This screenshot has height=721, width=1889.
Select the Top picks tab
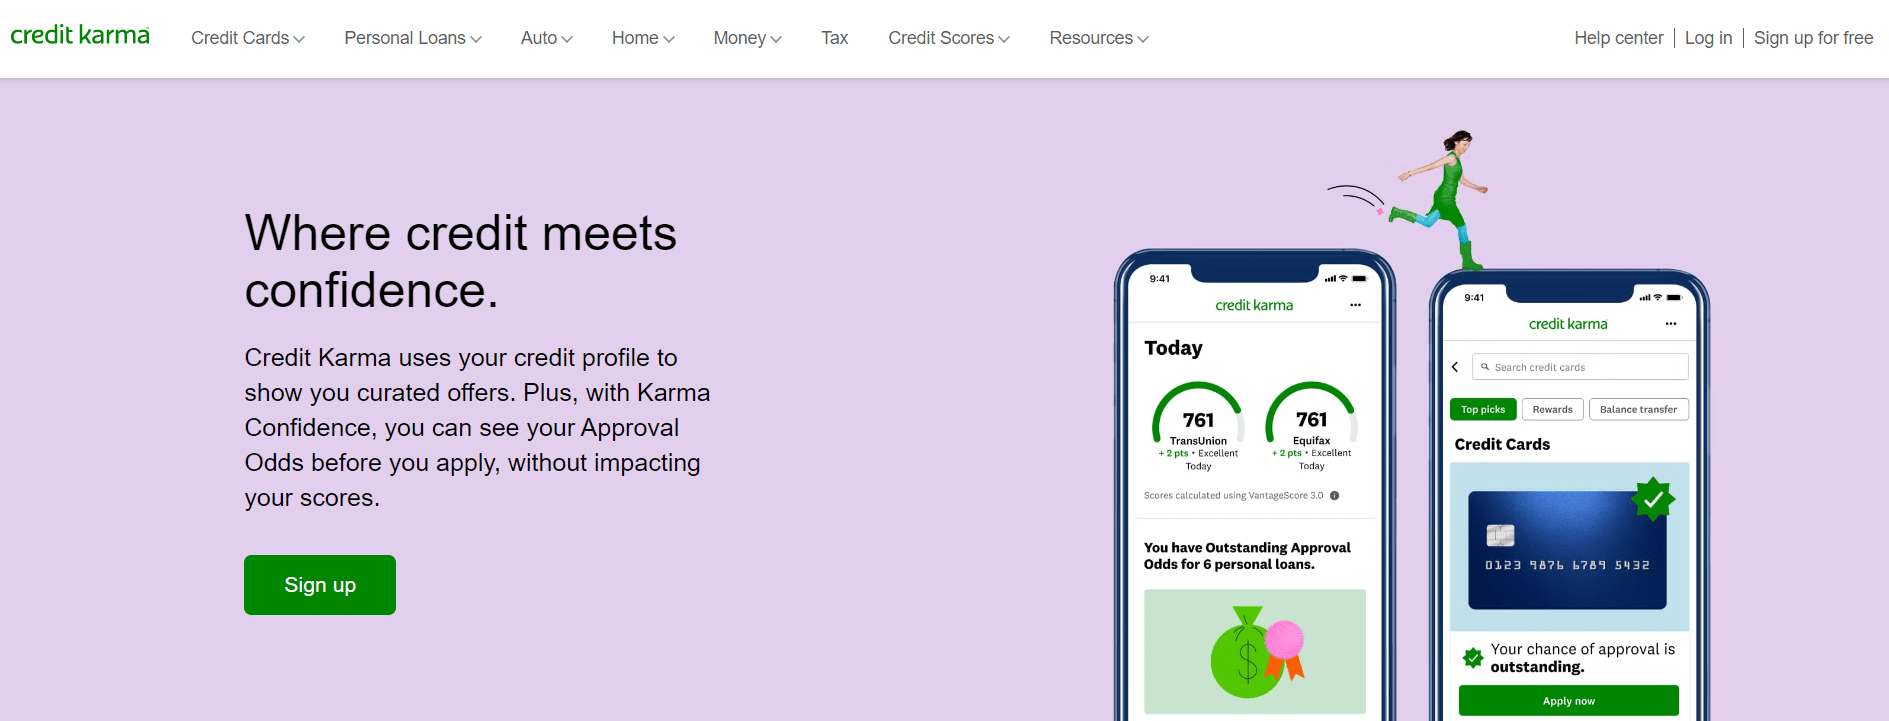point(1483,409)
